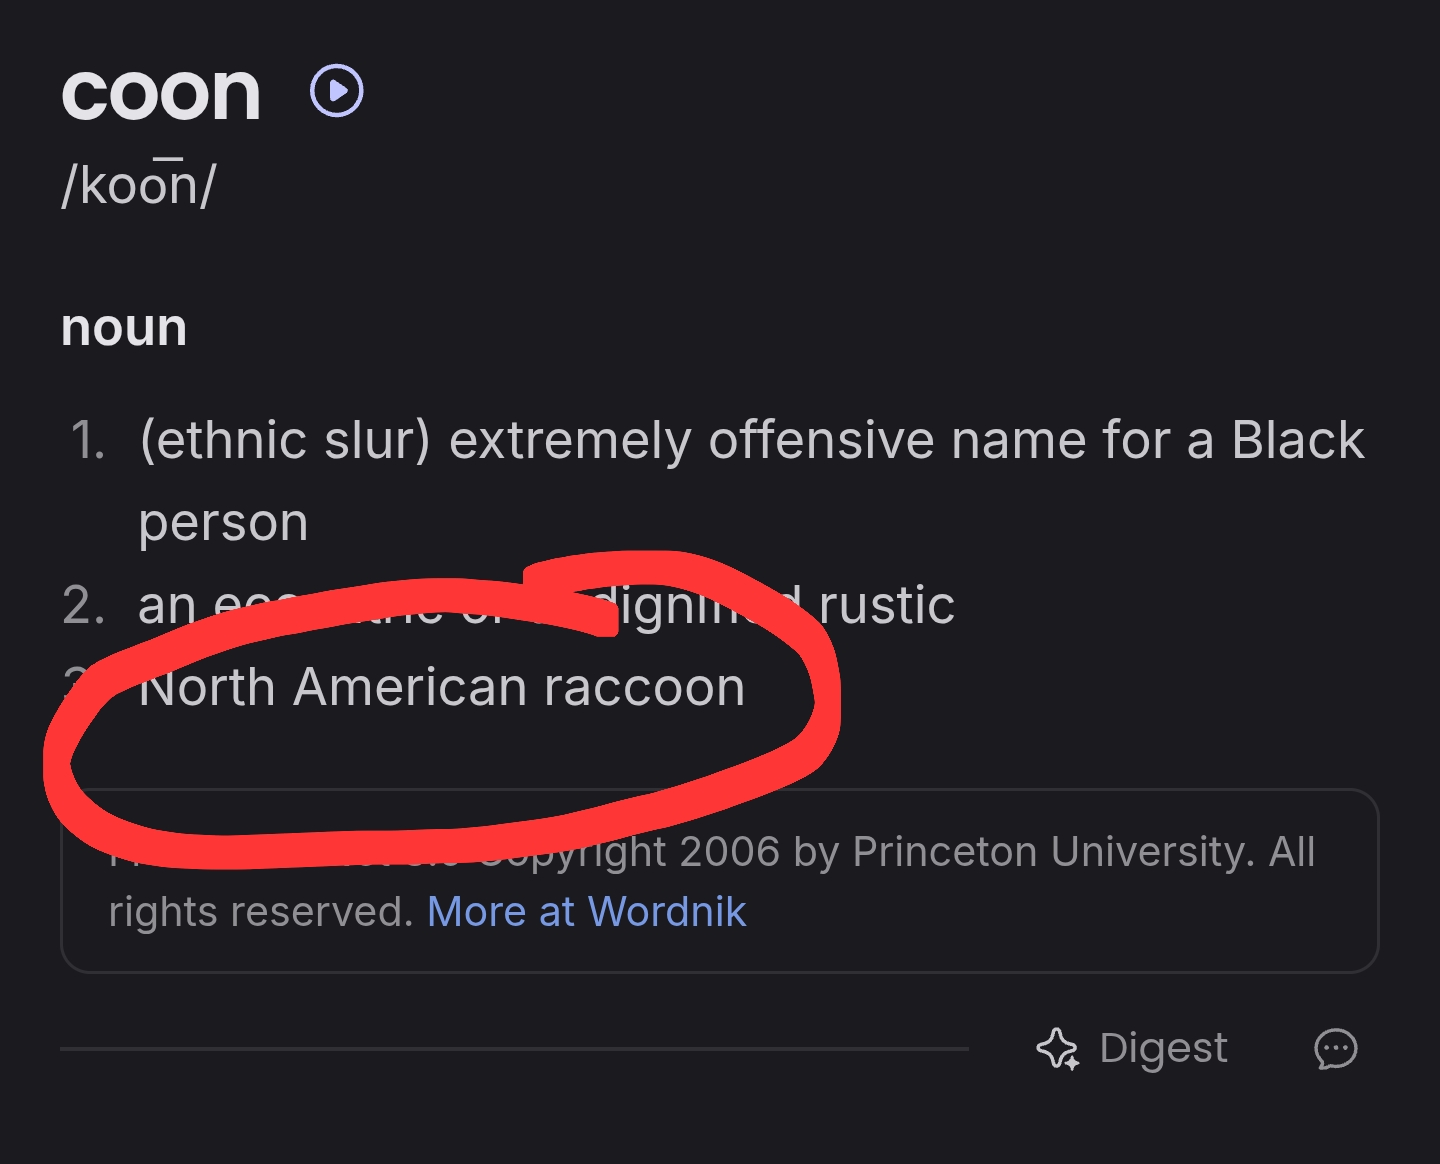Viewport: 1440px width, 1164px height.
Task: Tap the Digest button label
Action: 1163,1048
